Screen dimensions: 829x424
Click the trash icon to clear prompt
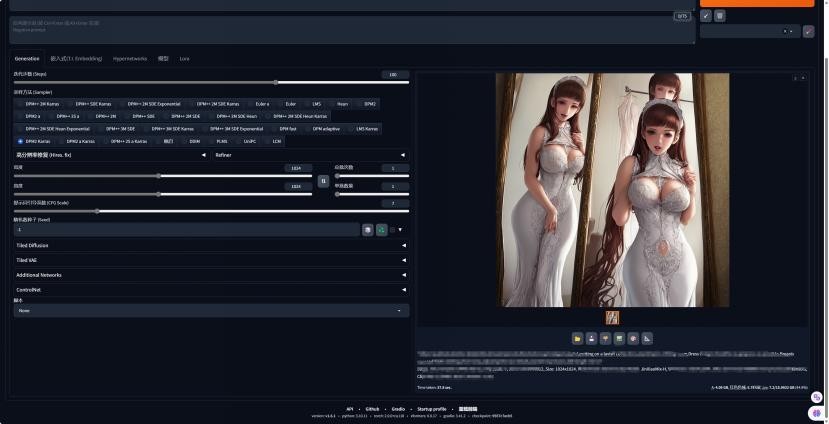[720, 16]
